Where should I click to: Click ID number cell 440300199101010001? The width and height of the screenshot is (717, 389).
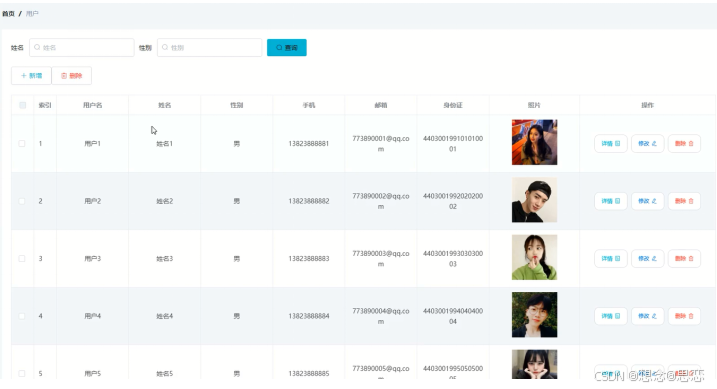click(x=453, y=144)
